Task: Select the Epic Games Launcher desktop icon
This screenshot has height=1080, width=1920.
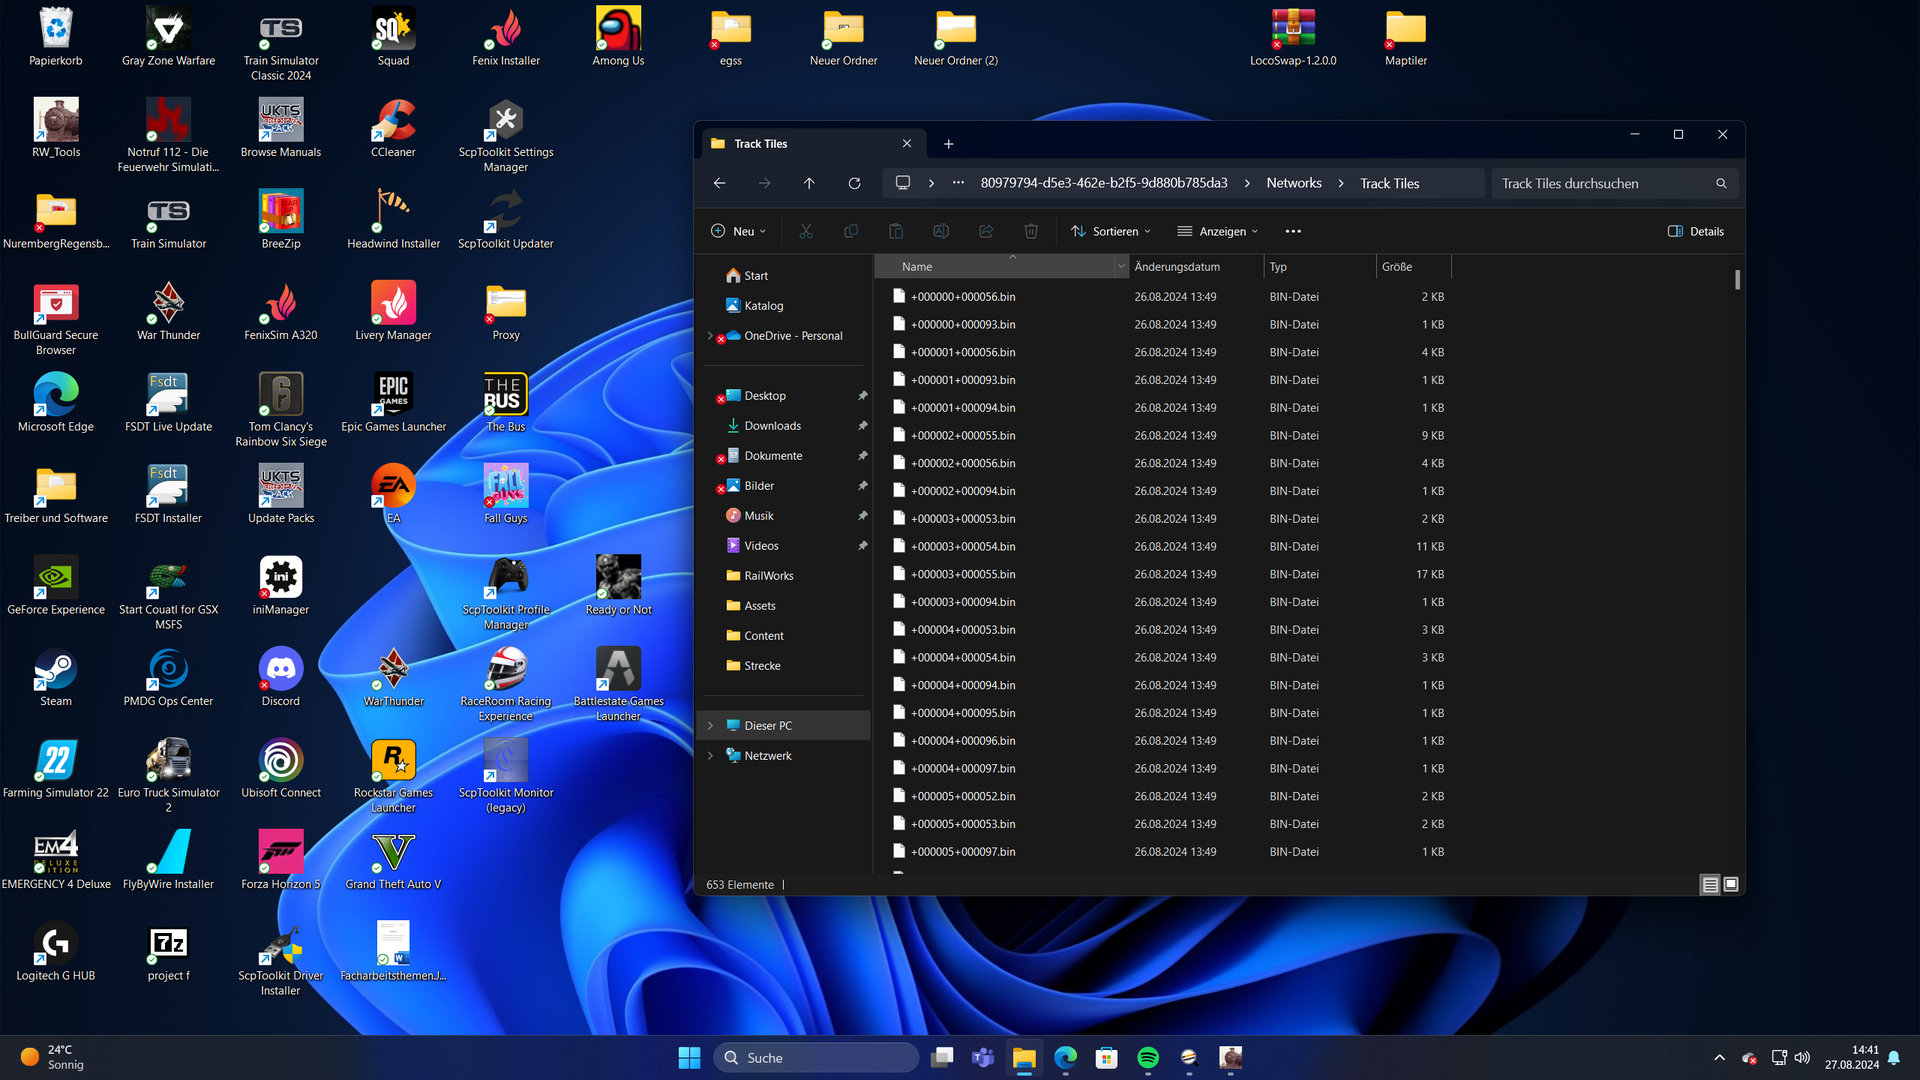Action: pyautogui.click(x=393, y=402)
